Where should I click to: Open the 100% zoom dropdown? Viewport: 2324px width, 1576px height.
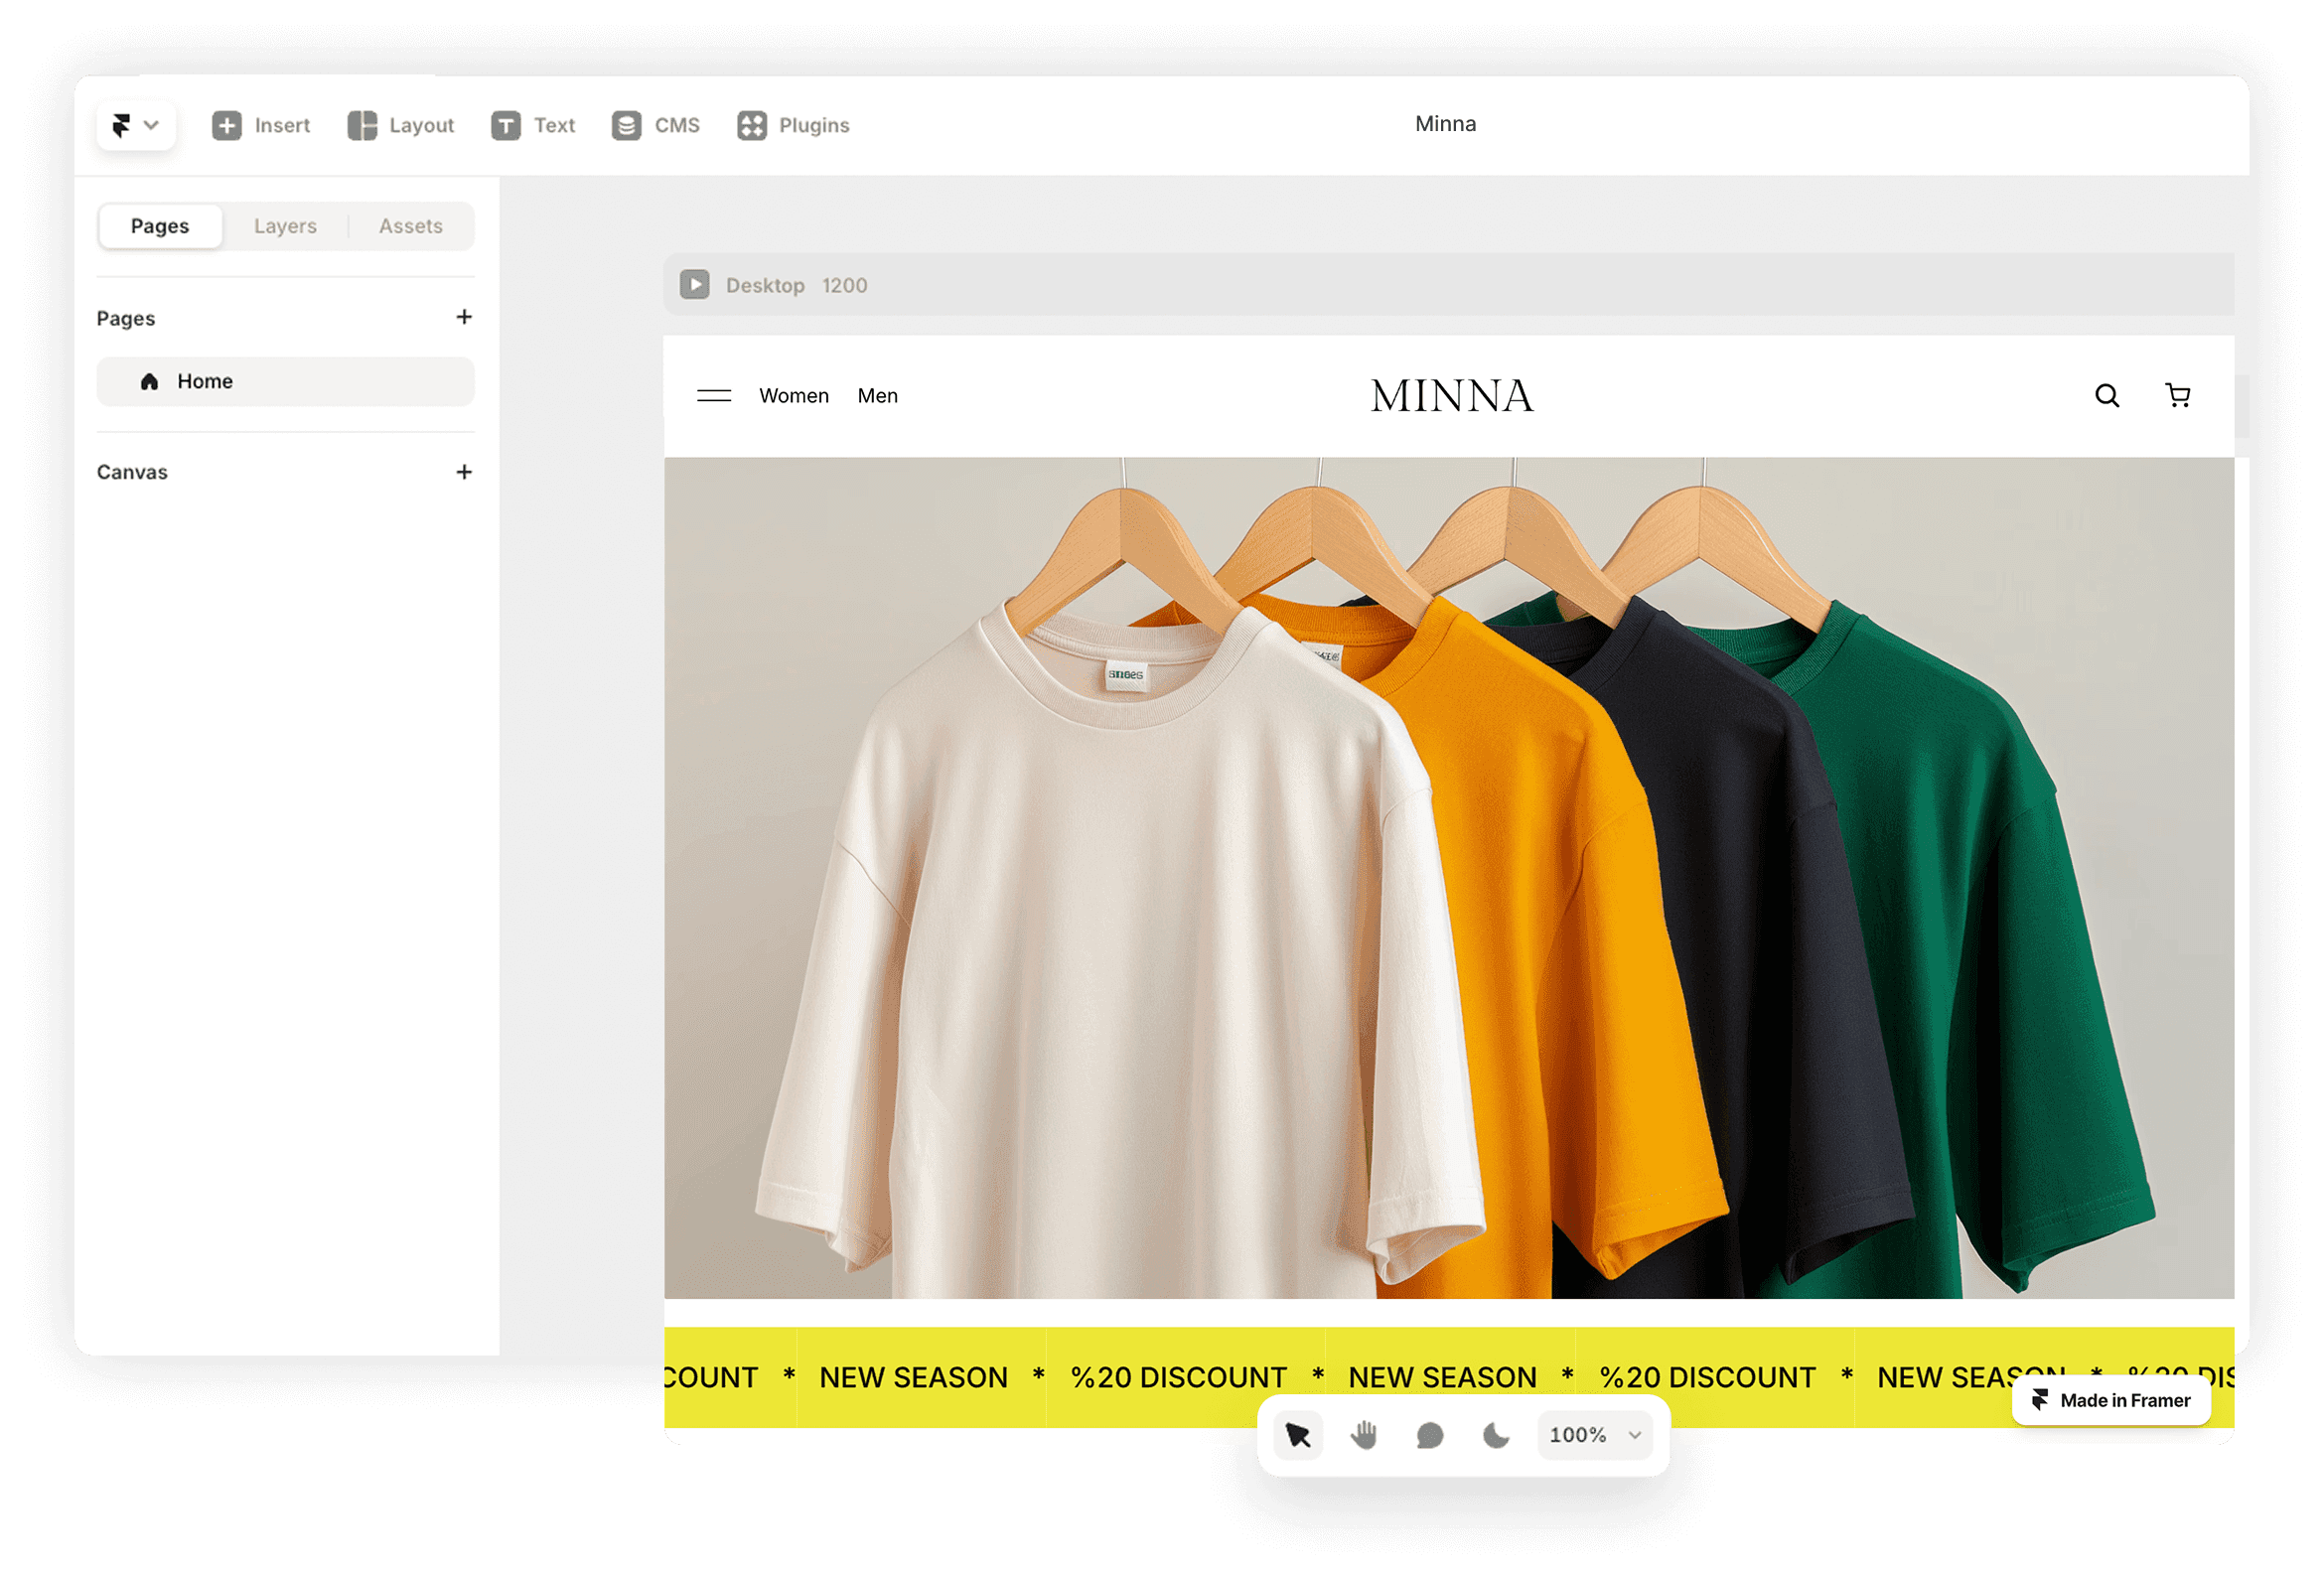click(1595, 1435)
